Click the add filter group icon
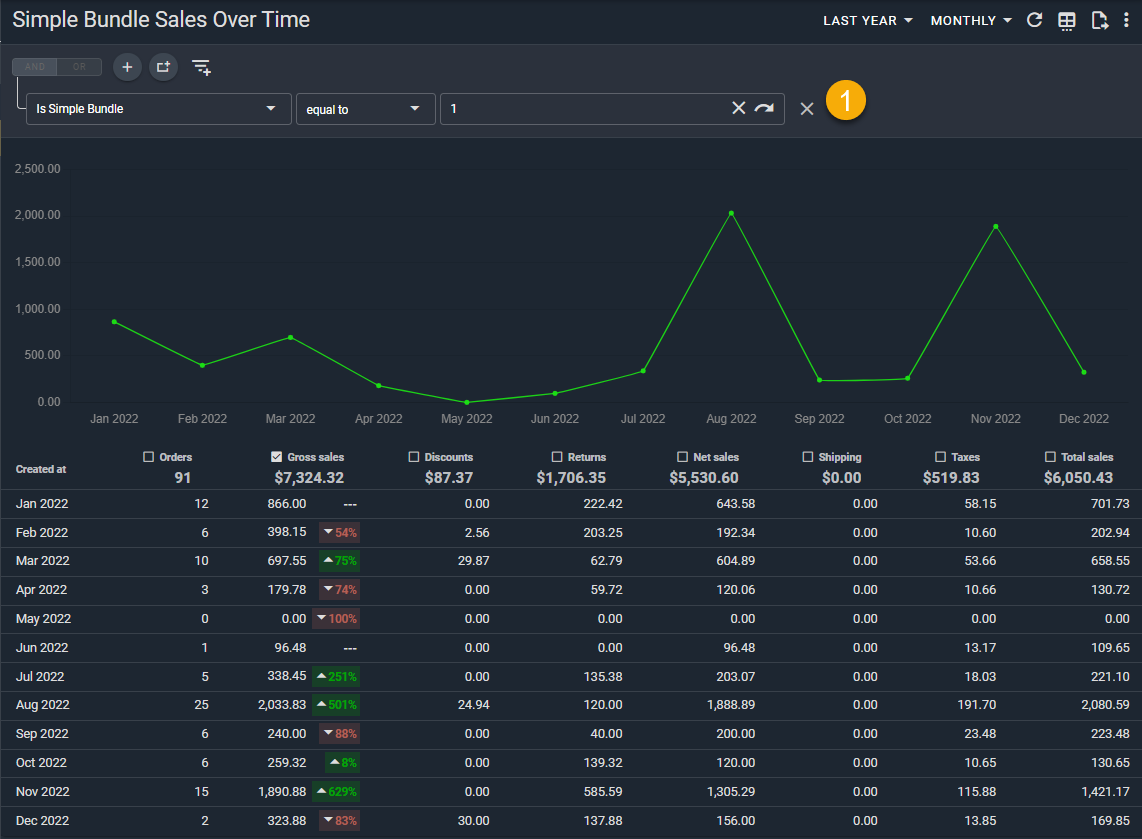 coord(163,67)
